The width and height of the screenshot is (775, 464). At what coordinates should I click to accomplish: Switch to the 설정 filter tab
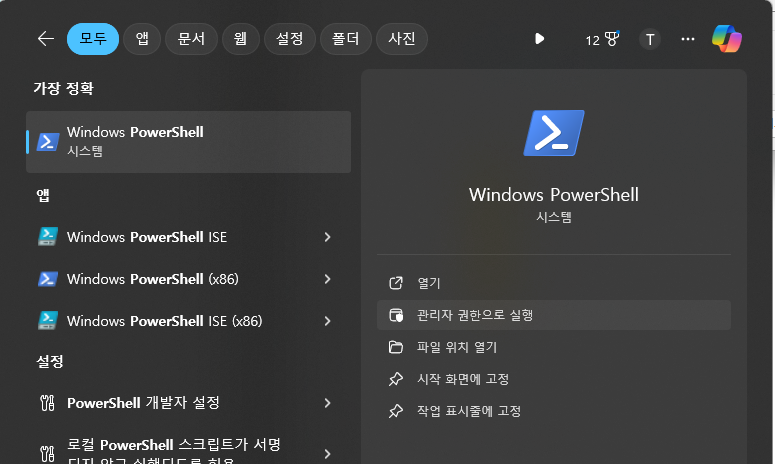click(x=290, y=39)
